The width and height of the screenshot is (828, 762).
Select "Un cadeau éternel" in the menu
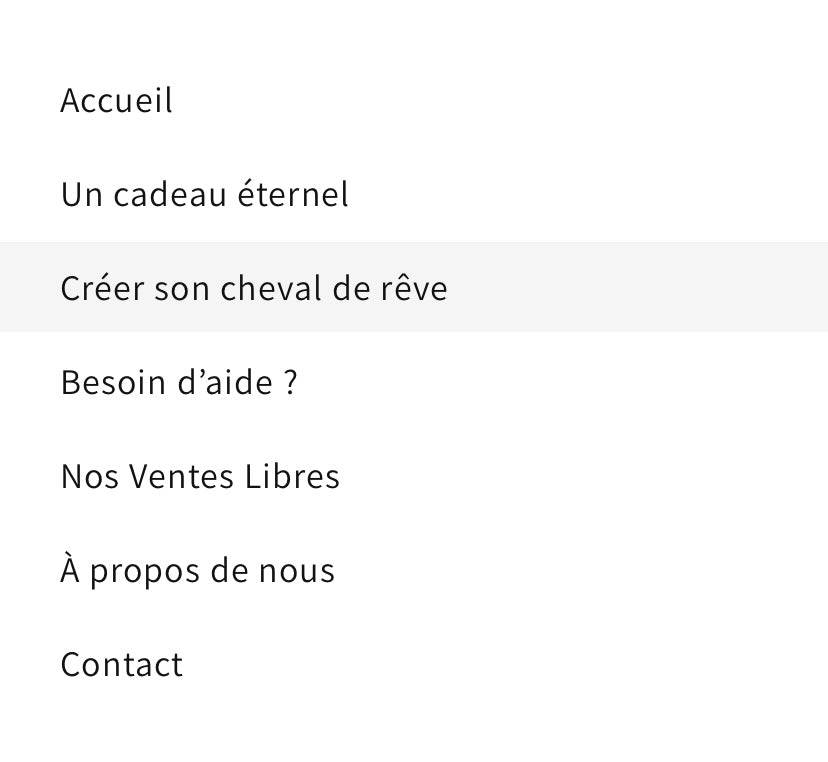204,194
